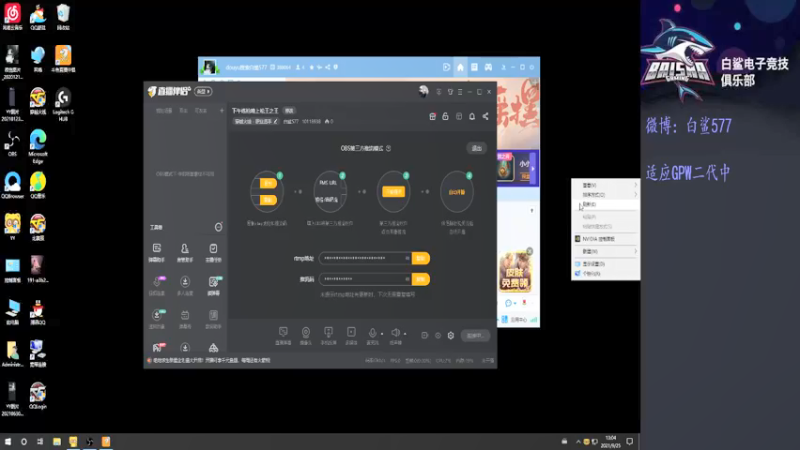The image size is (800, 450).
Task: Close the 皮肤免费领 ad with its X
Action: click(x=530, y=251)
